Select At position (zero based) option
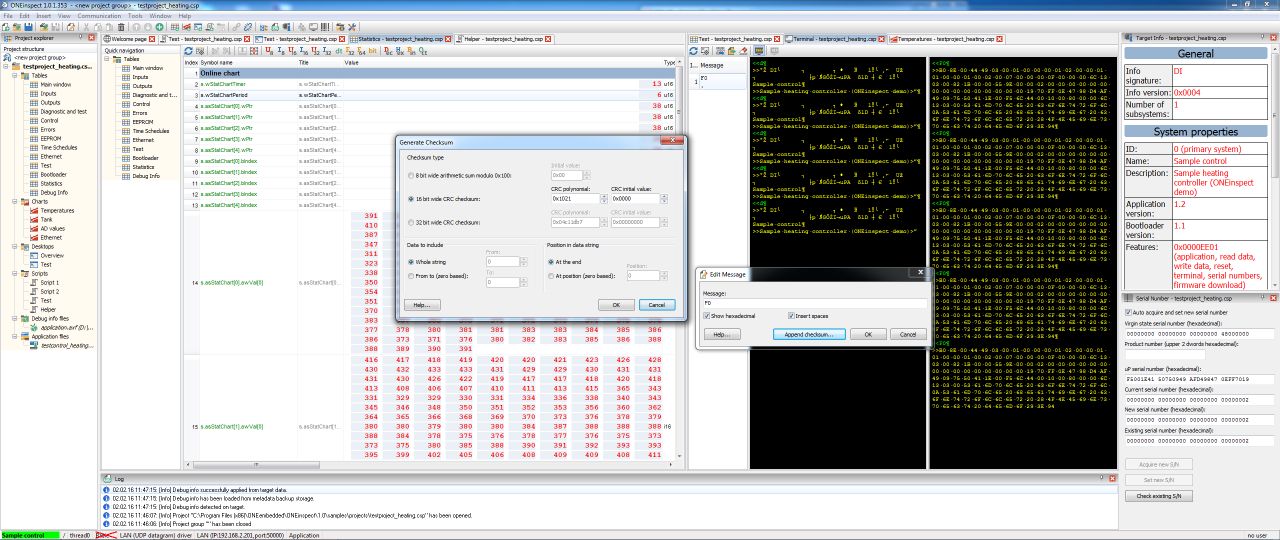The width and height of the screenshot is (1280, 540). (x=551, y=275)
